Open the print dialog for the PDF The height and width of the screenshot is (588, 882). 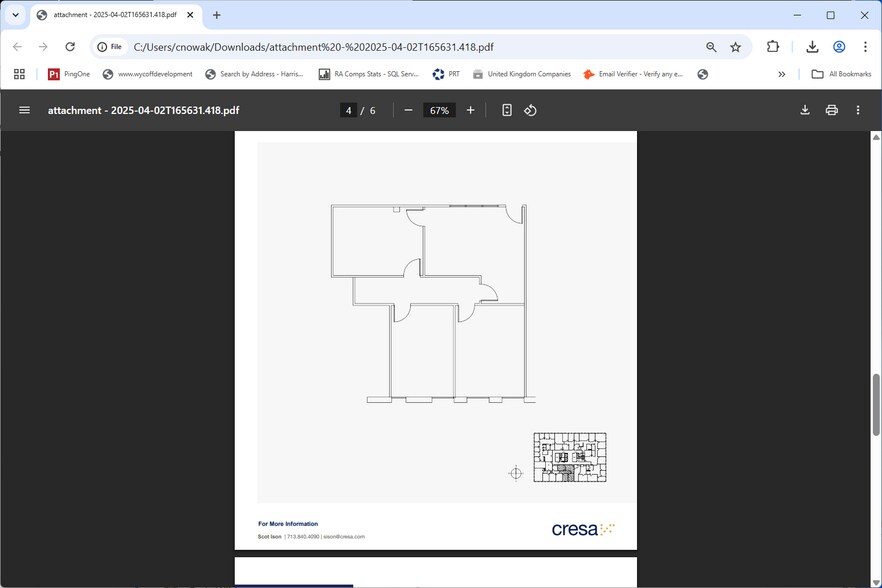tap(831, 110)
